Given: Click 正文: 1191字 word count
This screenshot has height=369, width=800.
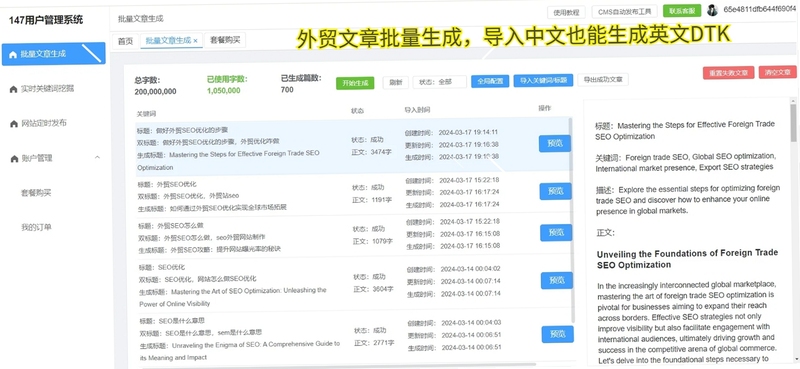Looking at the screenshot, I should click(x=372, y=200).
